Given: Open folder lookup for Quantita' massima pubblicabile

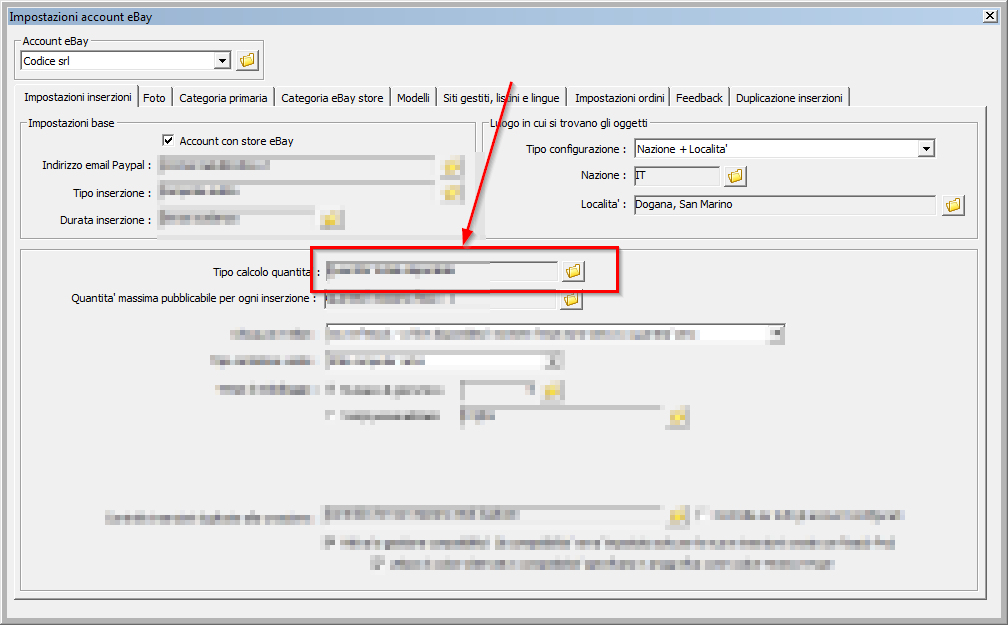Looking at the screenshot, I should (x=571, y=300).
